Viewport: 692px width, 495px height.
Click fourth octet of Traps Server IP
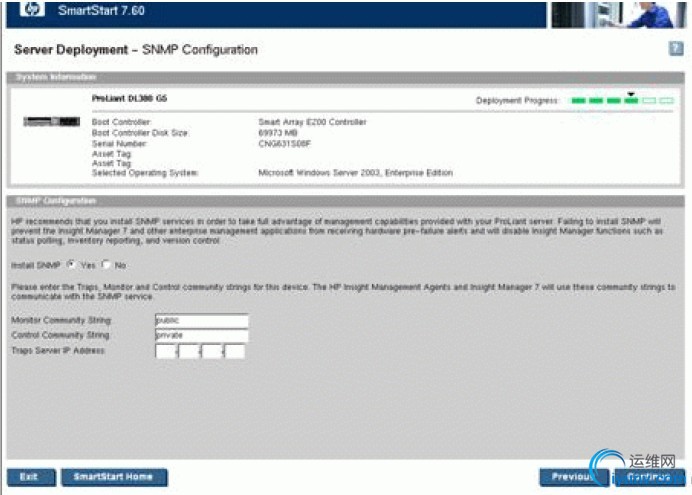(x=235, y=352)
